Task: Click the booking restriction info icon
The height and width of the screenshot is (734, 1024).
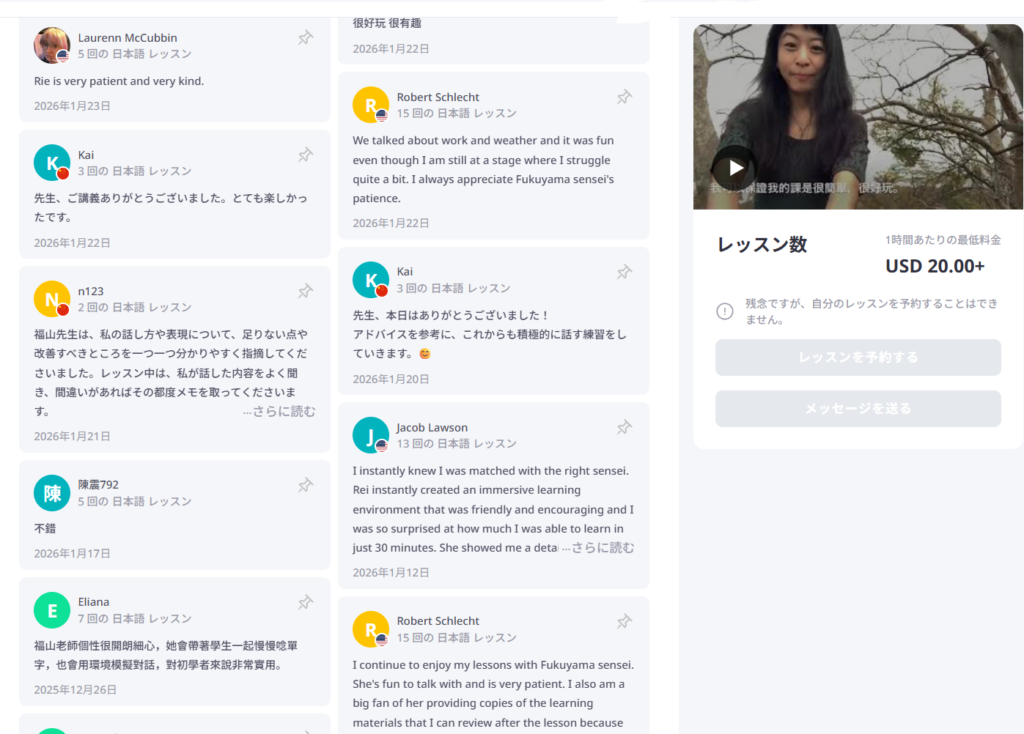Action: [725, 311]
